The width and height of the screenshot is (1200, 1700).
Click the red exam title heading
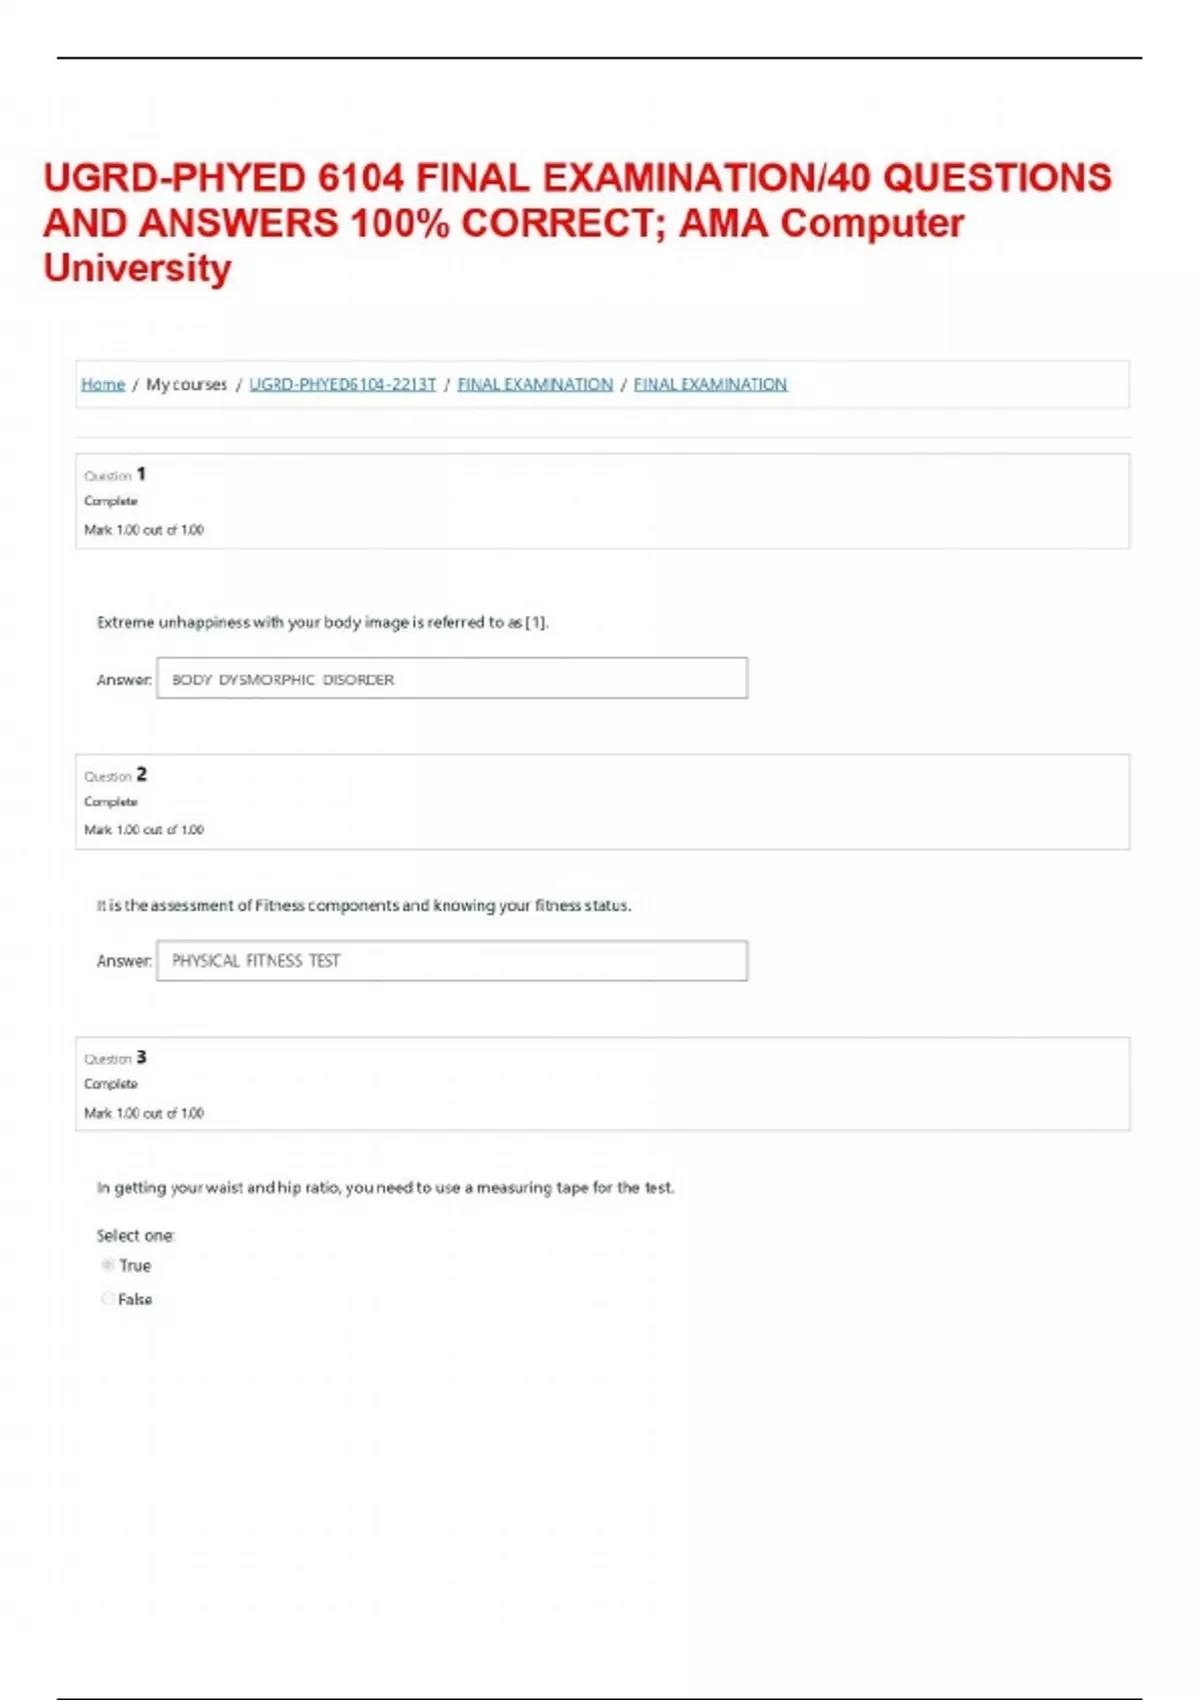580,220
